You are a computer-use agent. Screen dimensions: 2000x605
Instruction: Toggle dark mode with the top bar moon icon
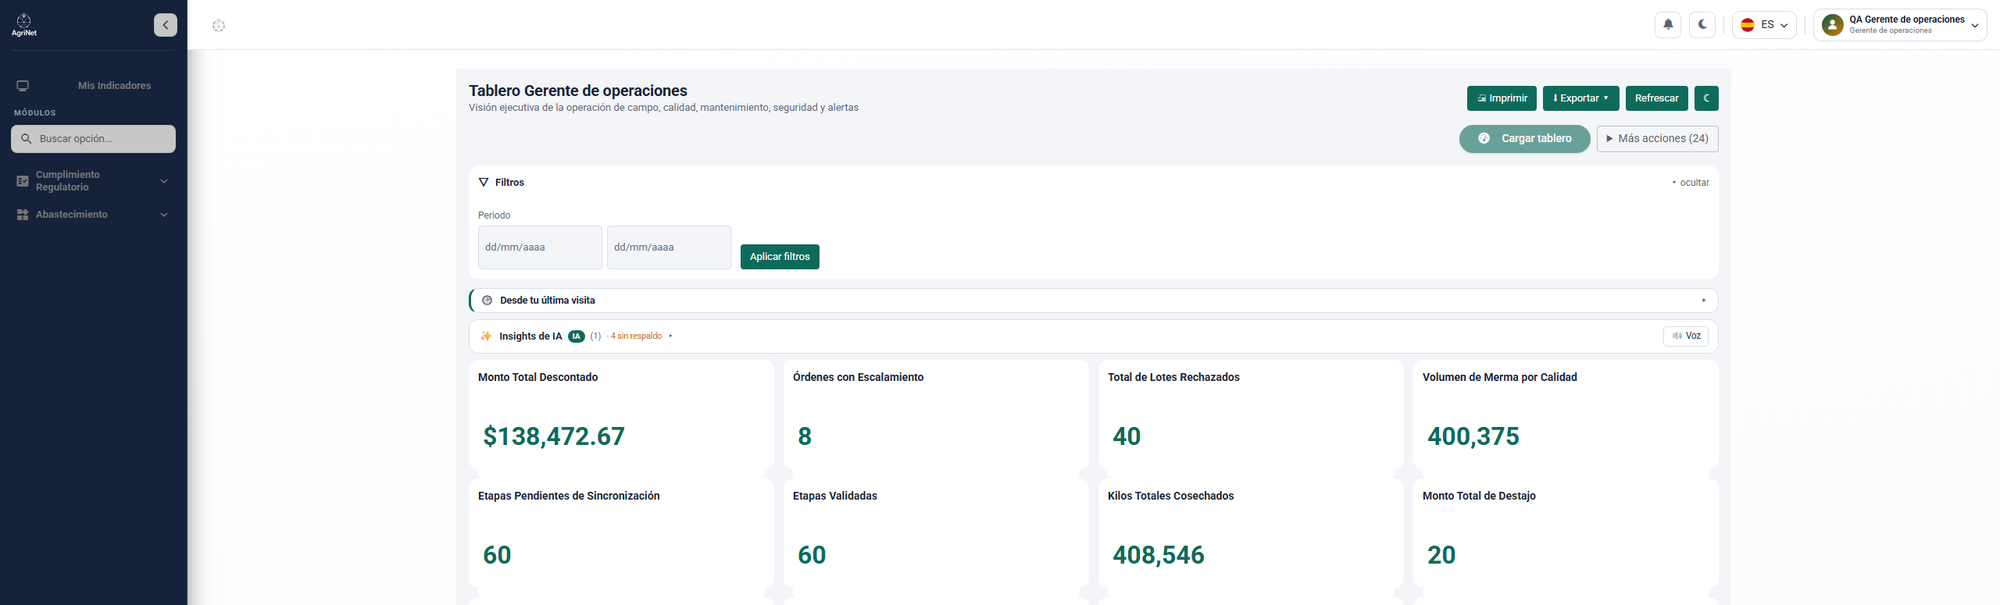pyautogui.click(x=1702, y=25)
